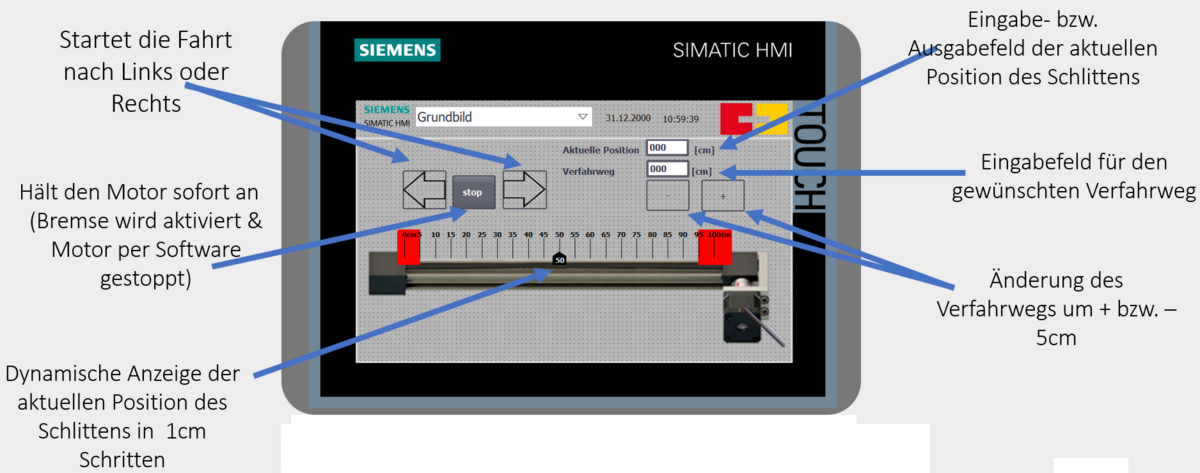Click the Siemens logo on the bezel
This screenshot has width=1200, height=473.
pos(397,50)
